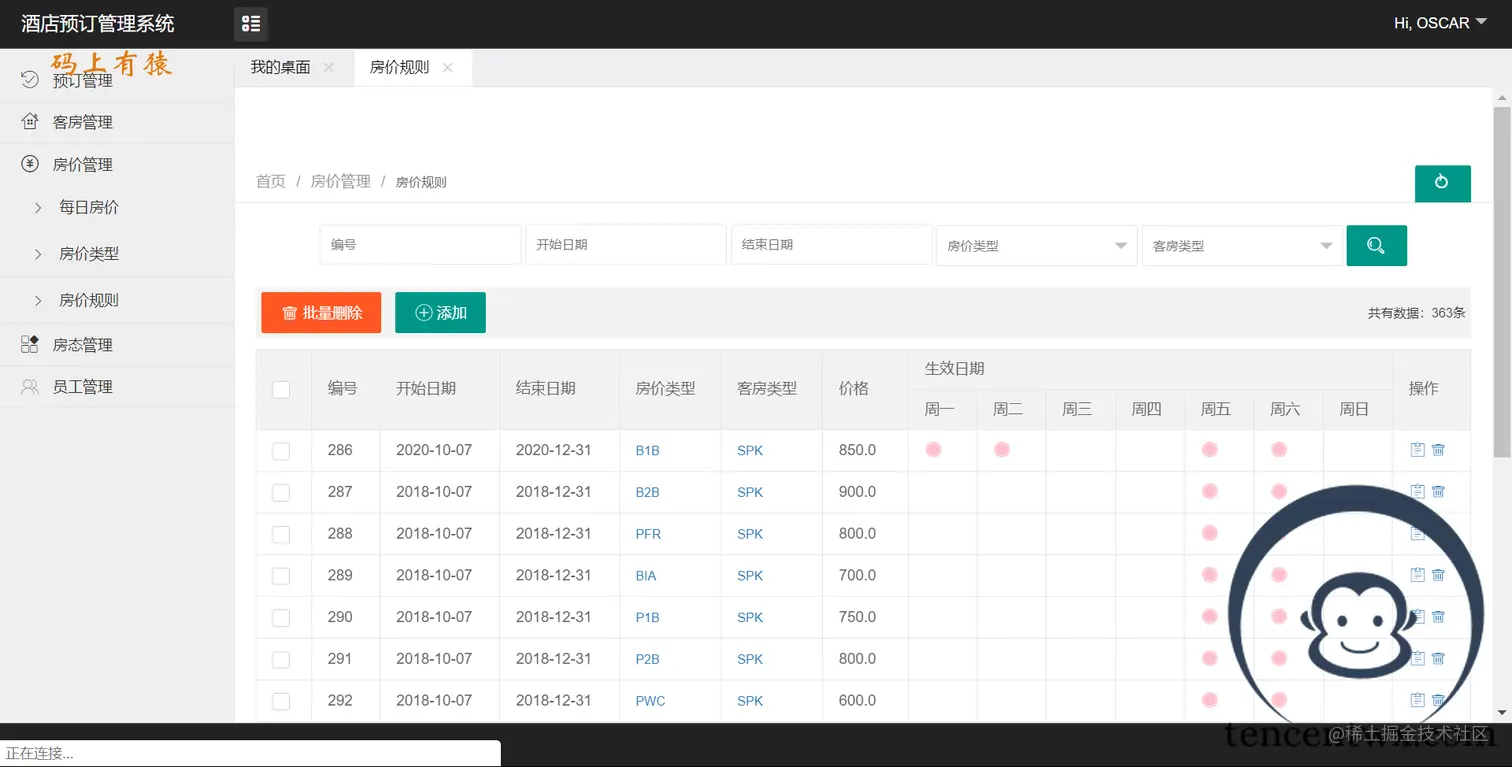Screen dimensions: 1512x767
Task: Open 员工管理 via its people icon
Action: (x=30, y=386)
